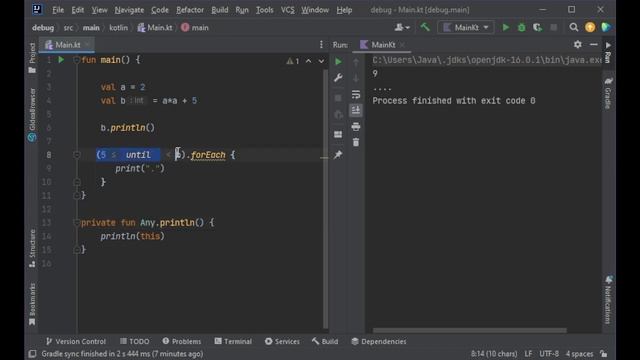Collapse the forEach lambda fold marker
This screenshot has width=640, height=360.
pyautogui.click(x=76, y=155)
